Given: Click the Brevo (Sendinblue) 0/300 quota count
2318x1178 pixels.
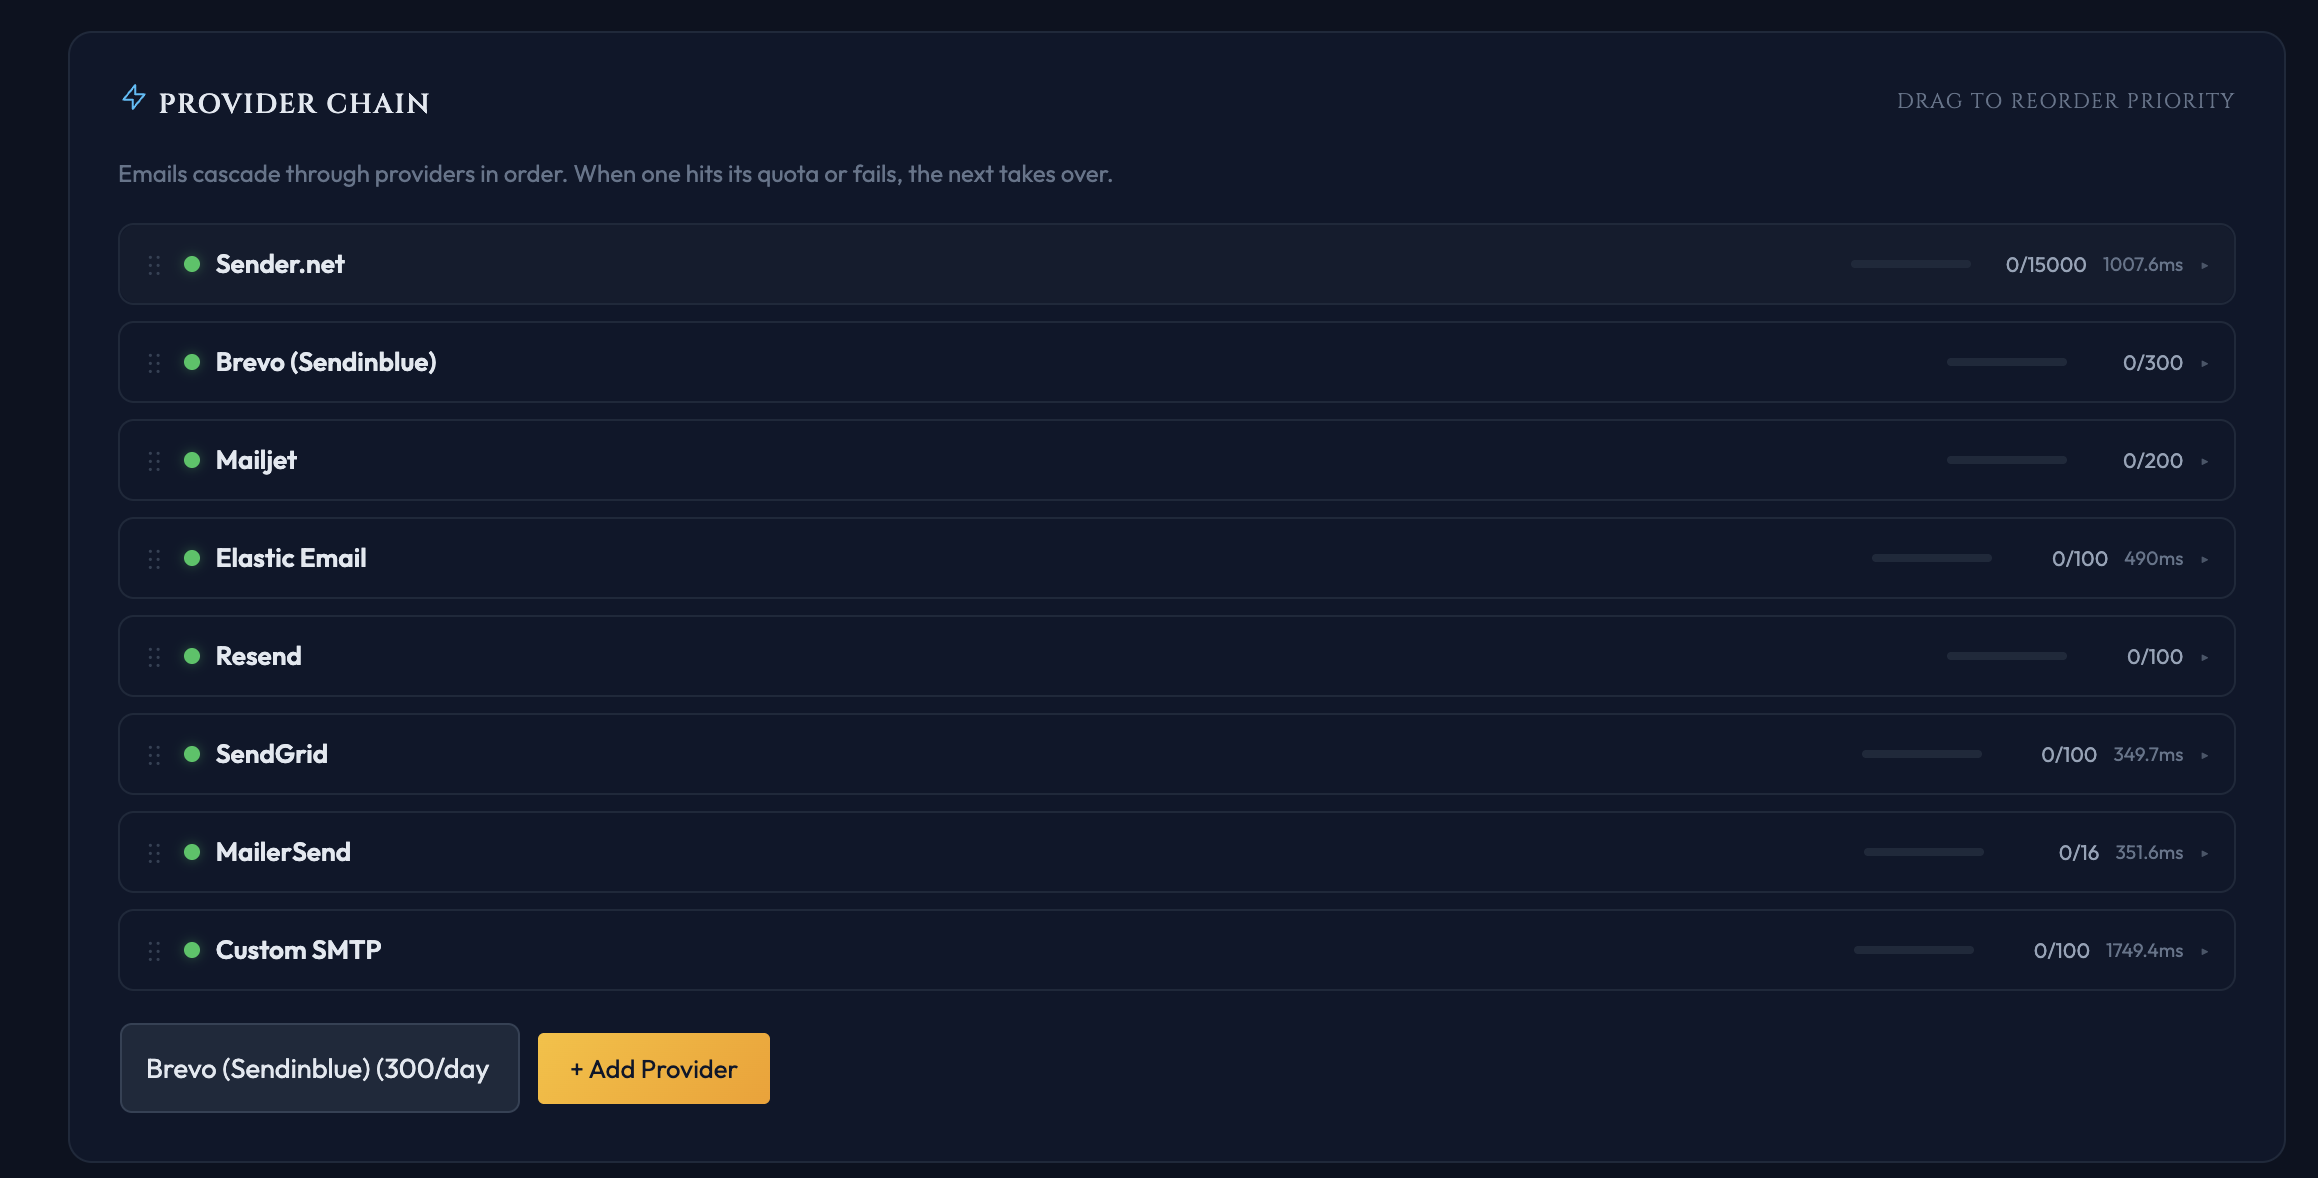Looking at the screenshot, I should [x=2152, y=362].
